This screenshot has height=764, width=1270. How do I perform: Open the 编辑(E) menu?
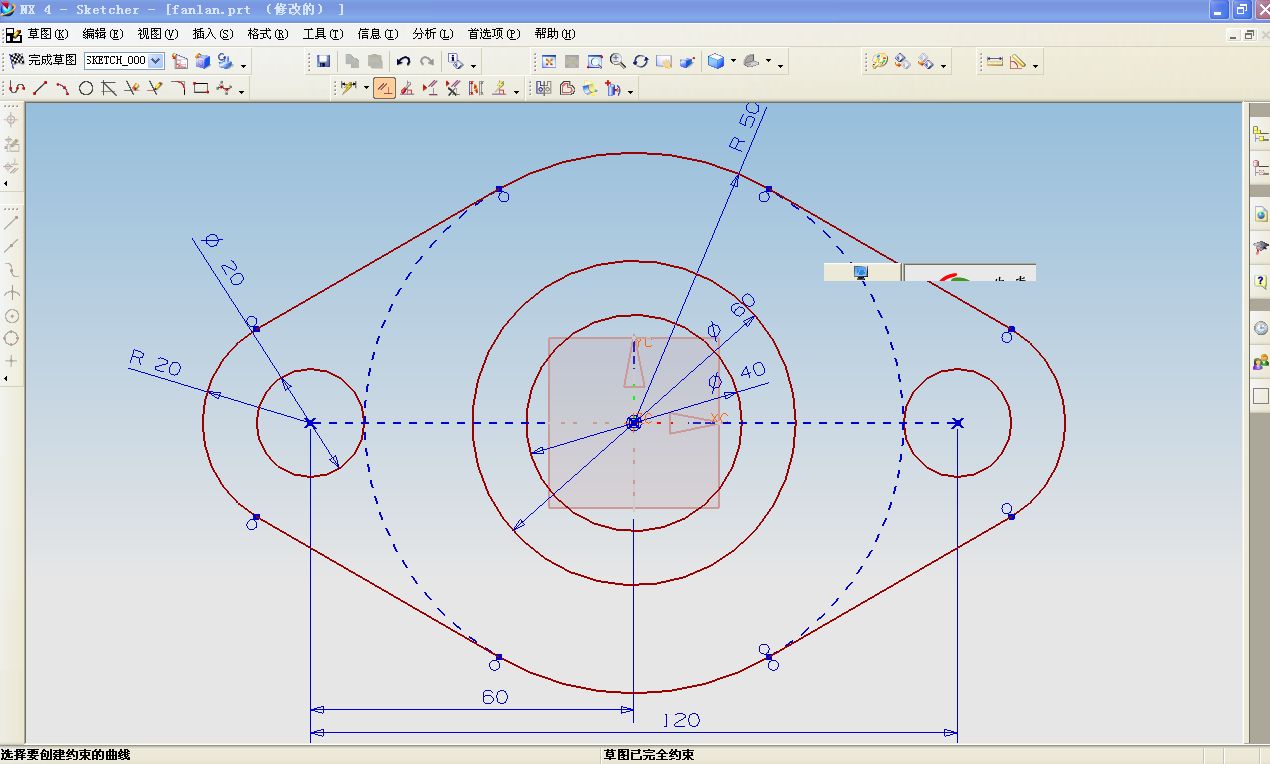pyautogui.click(x=102, y=34)
